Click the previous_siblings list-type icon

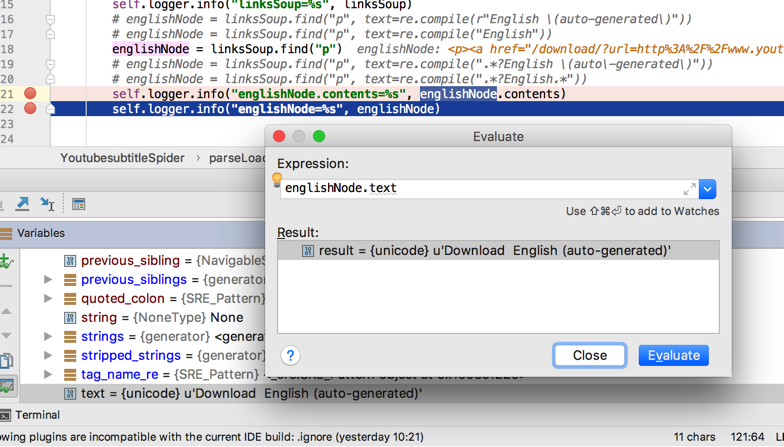70,280
